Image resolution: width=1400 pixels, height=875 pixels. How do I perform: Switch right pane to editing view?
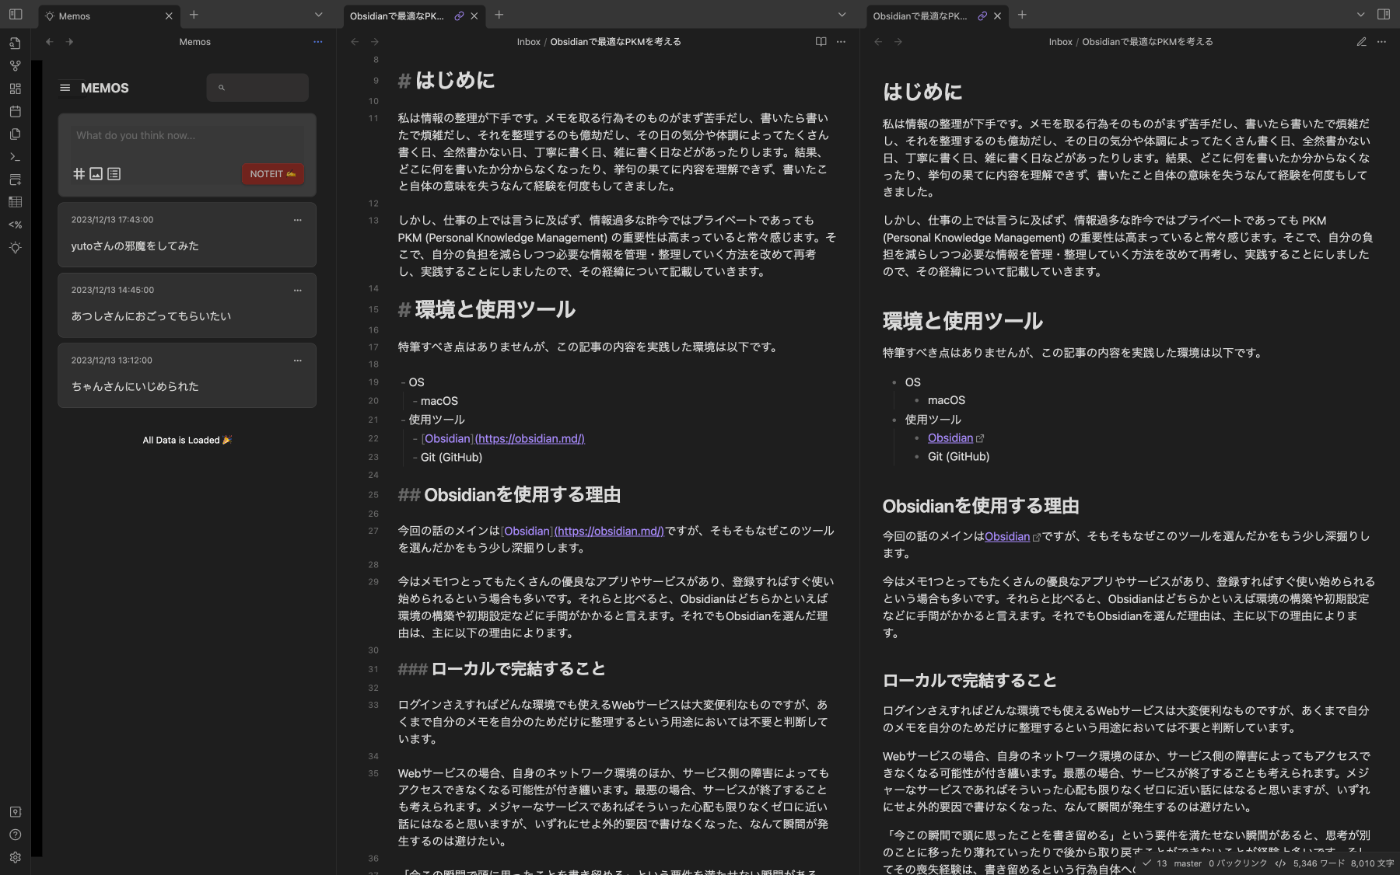tap(1361, 42)
